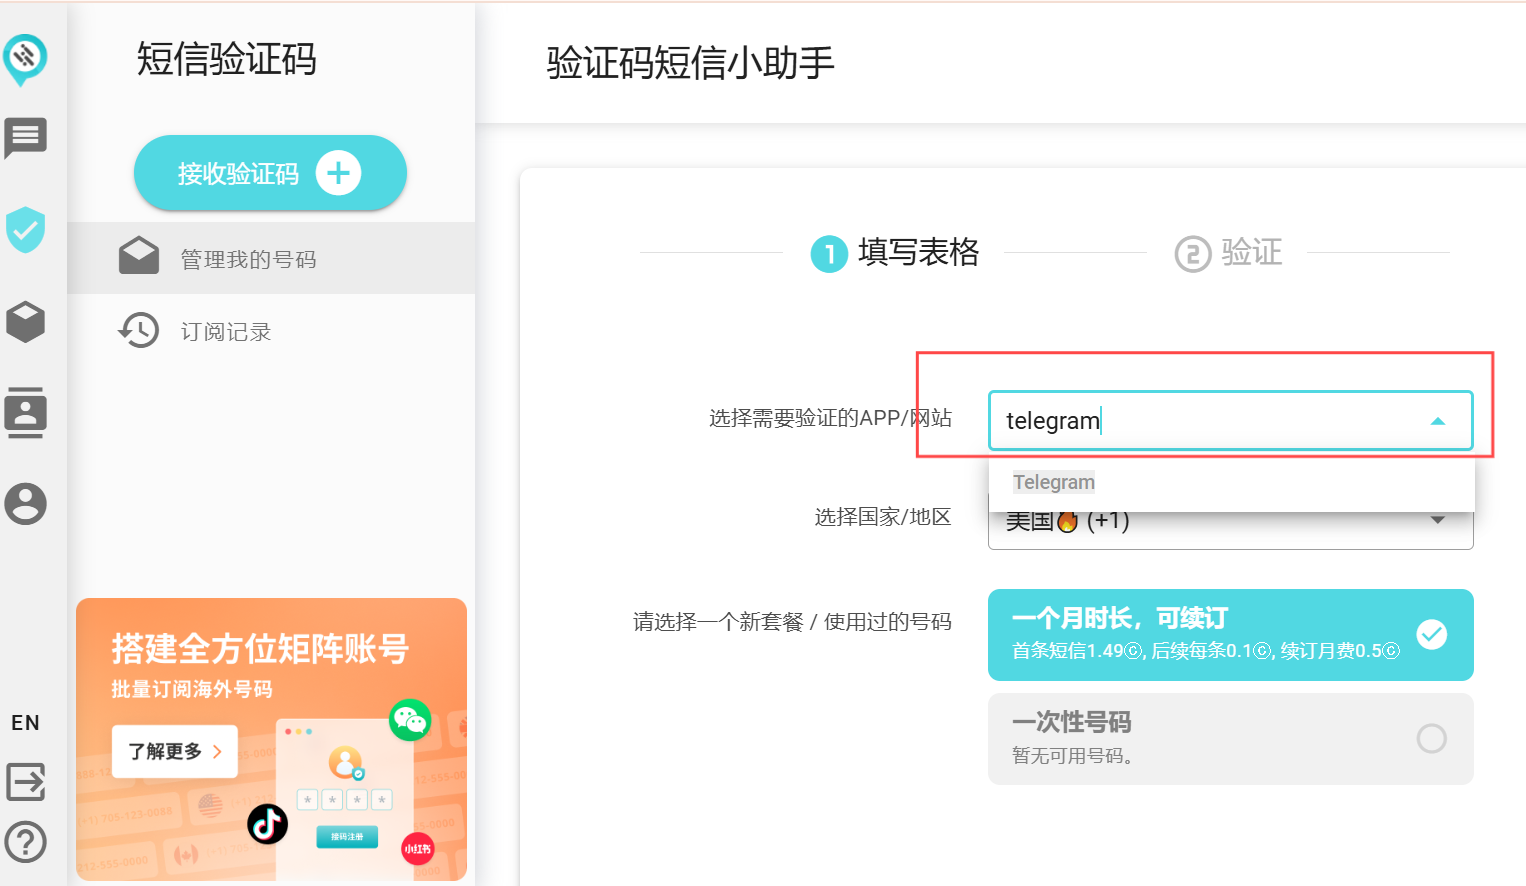Screen dimensions: 1526x886
Task: Select step 2 验证
Action: [1229, 253]
